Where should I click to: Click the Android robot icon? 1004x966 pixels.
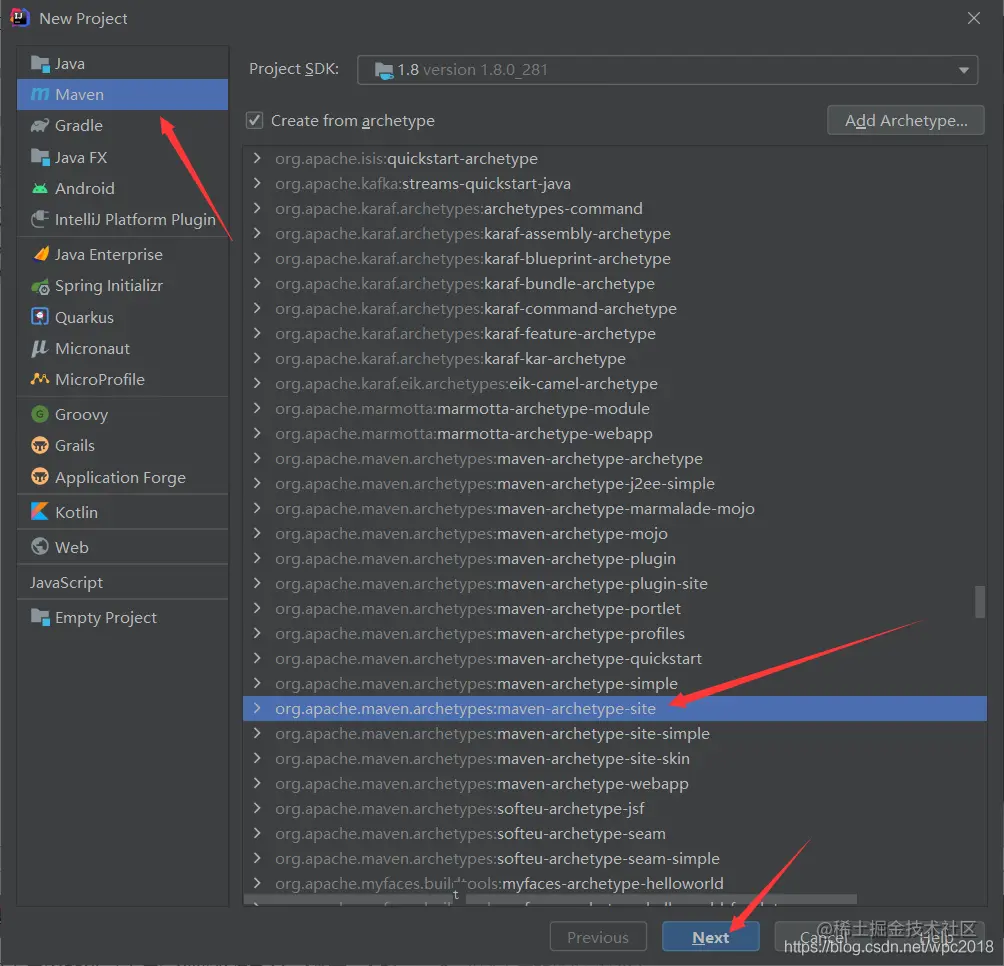[40, 188]
